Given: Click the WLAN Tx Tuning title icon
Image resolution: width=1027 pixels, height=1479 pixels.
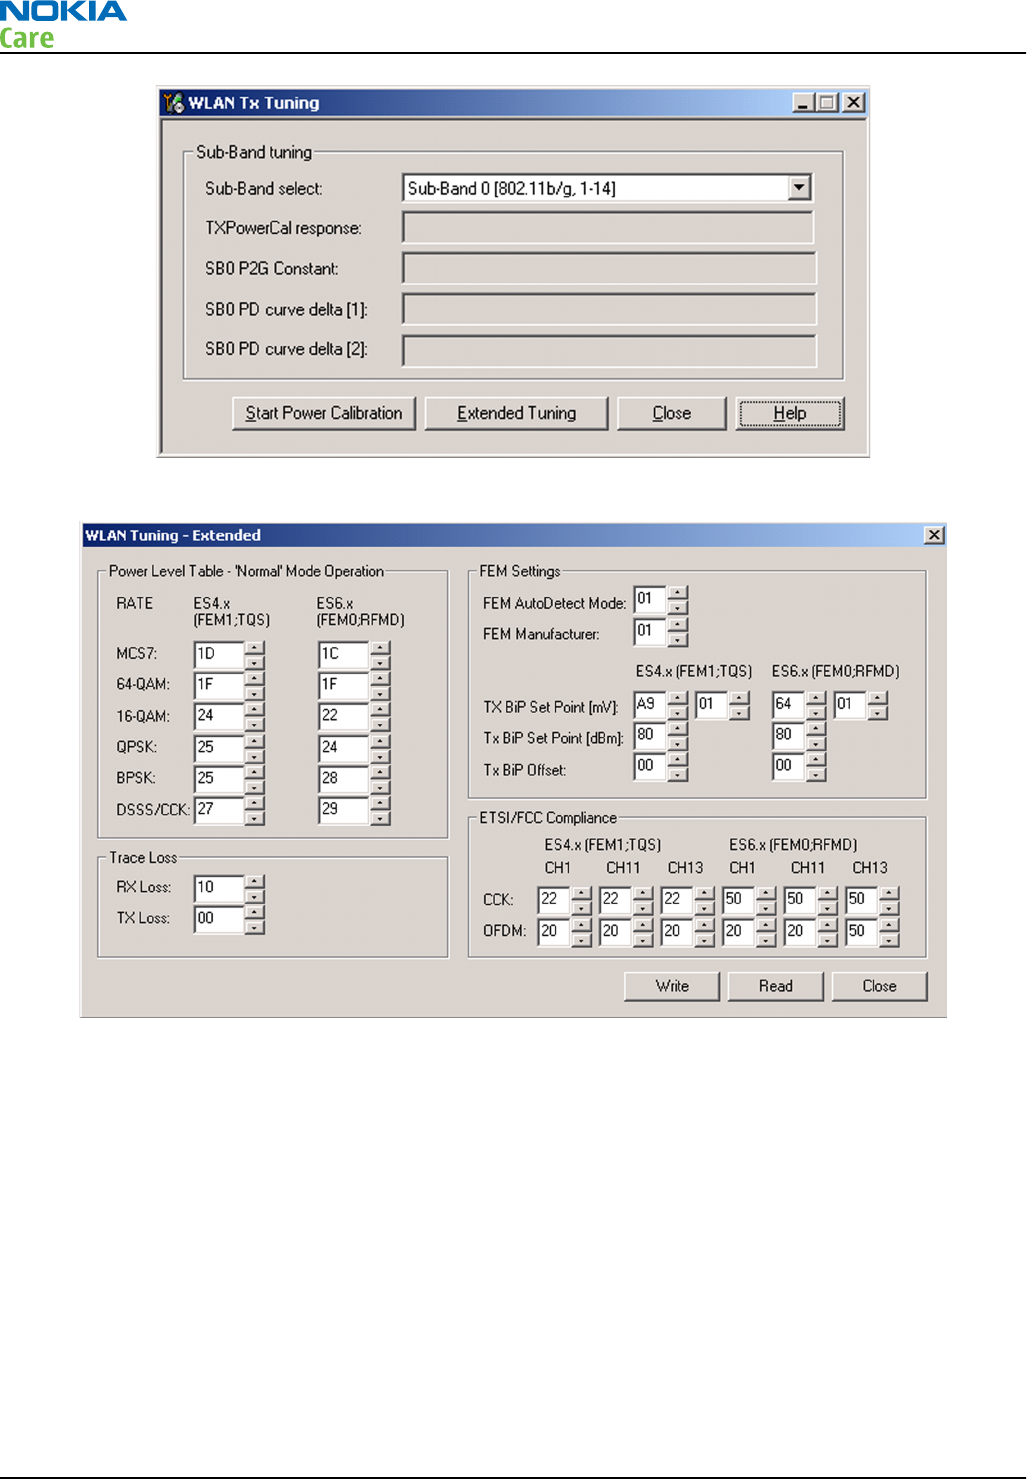Looking at the screenshot, I should click(x=174, y=103).
